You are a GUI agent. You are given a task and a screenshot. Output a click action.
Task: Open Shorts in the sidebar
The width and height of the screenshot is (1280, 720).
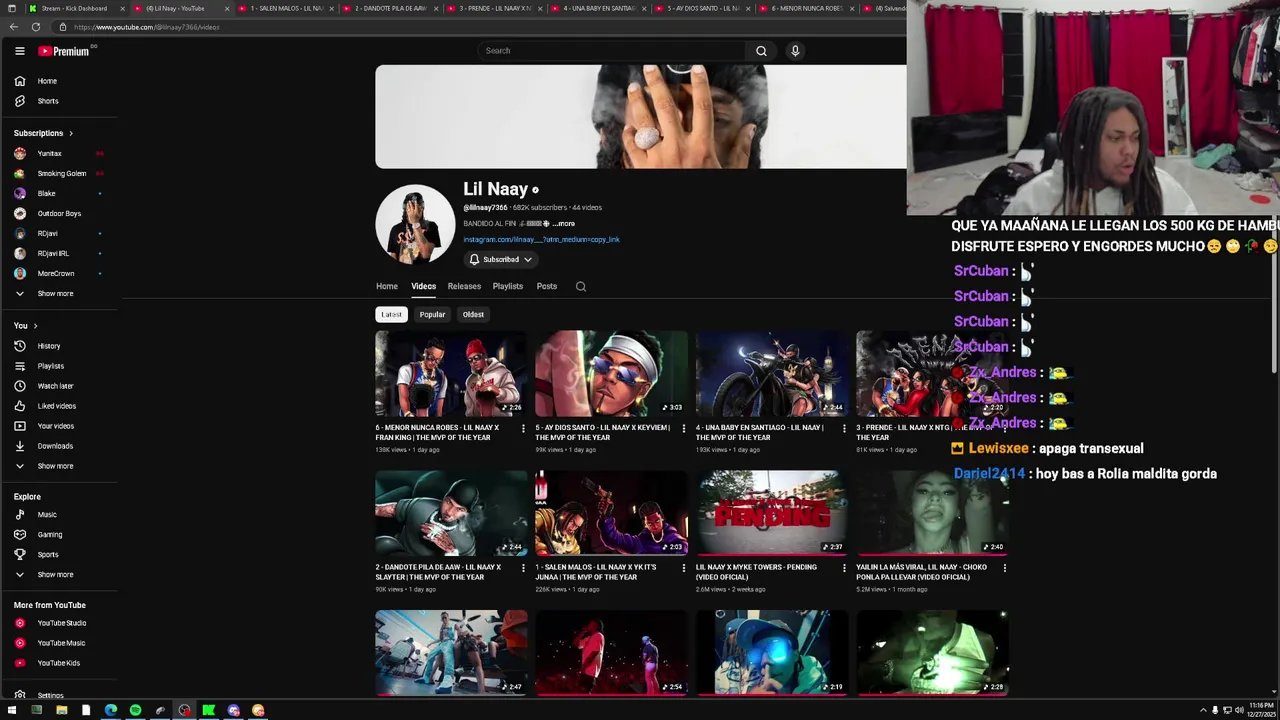point(60,101)
